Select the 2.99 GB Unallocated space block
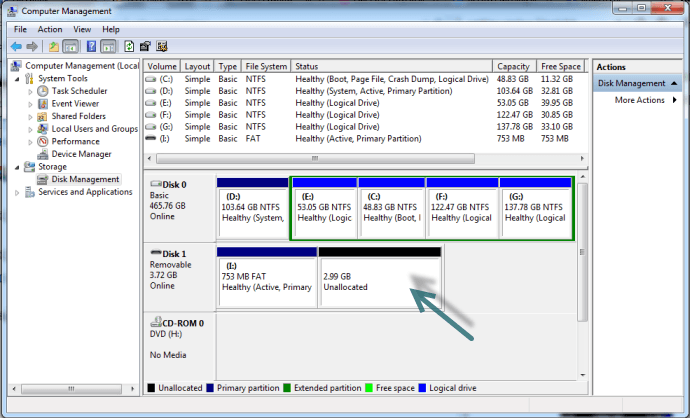 380,277
